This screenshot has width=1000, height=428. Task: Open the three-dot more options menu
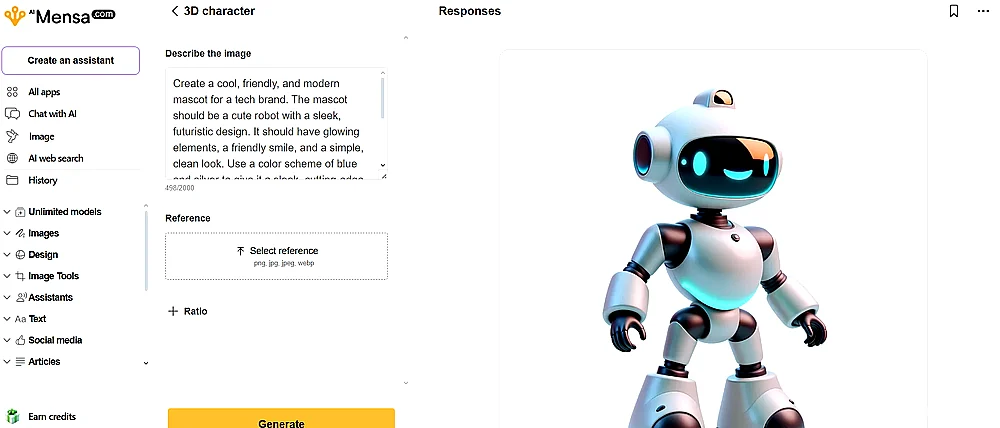(x=983, y=11)
